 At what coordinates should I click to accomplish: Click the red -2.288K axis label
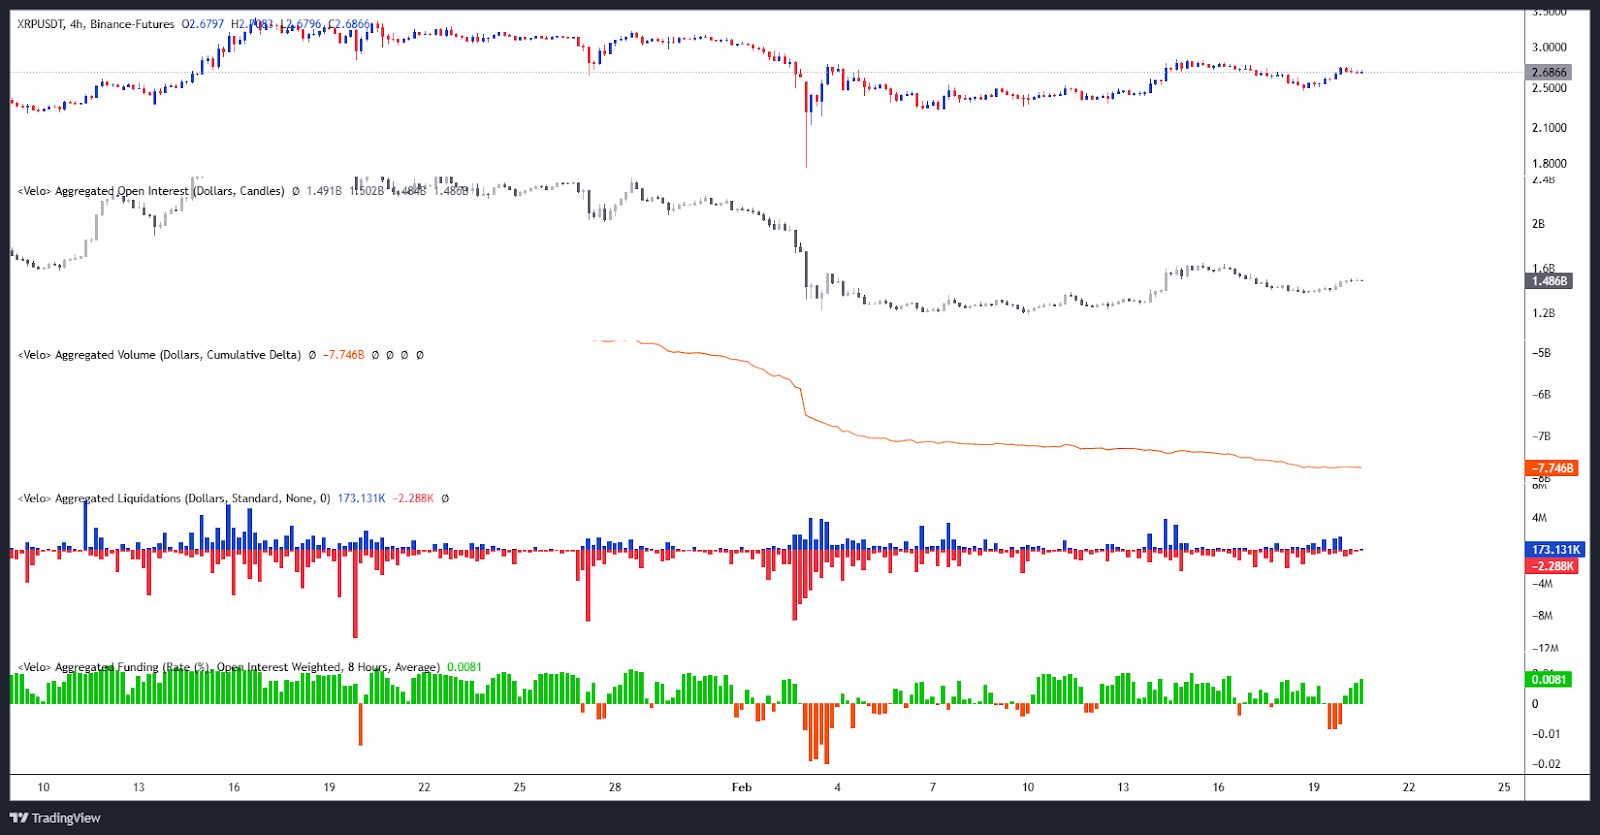coord(1552,566)
